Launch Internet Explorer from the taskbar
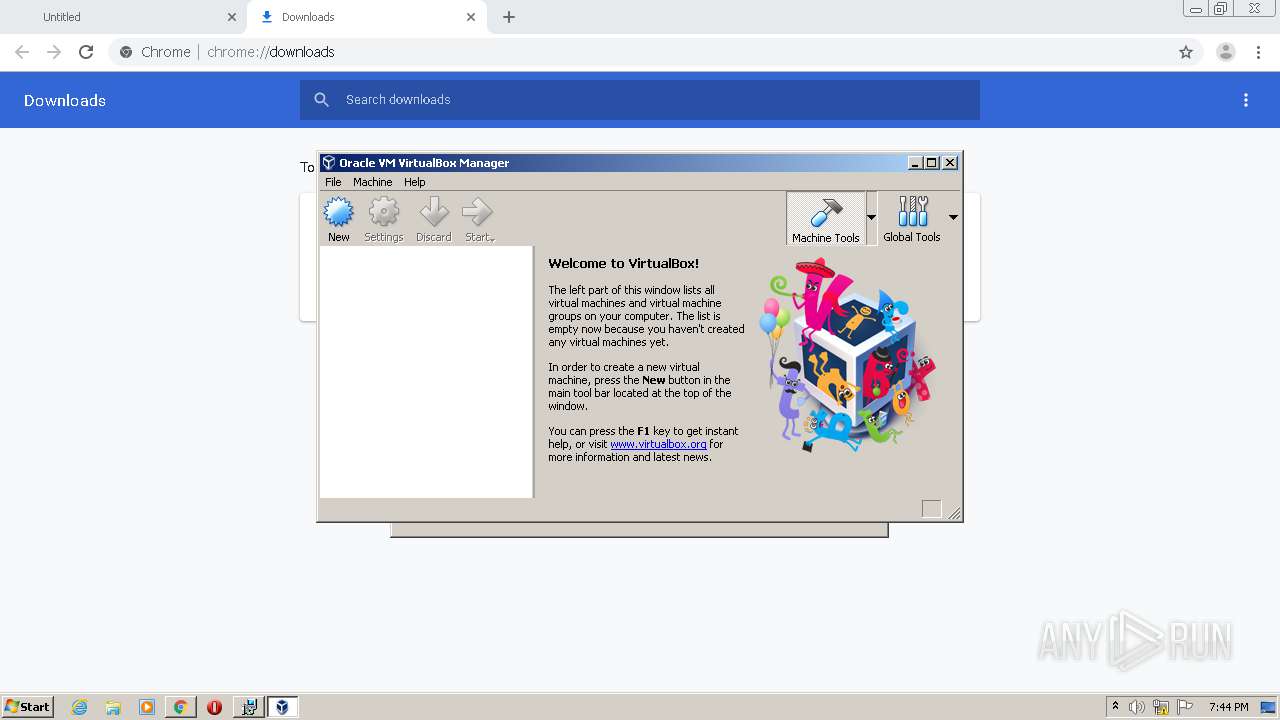The width and height of the screenshot is (1280, 720). tap(79, 707)
